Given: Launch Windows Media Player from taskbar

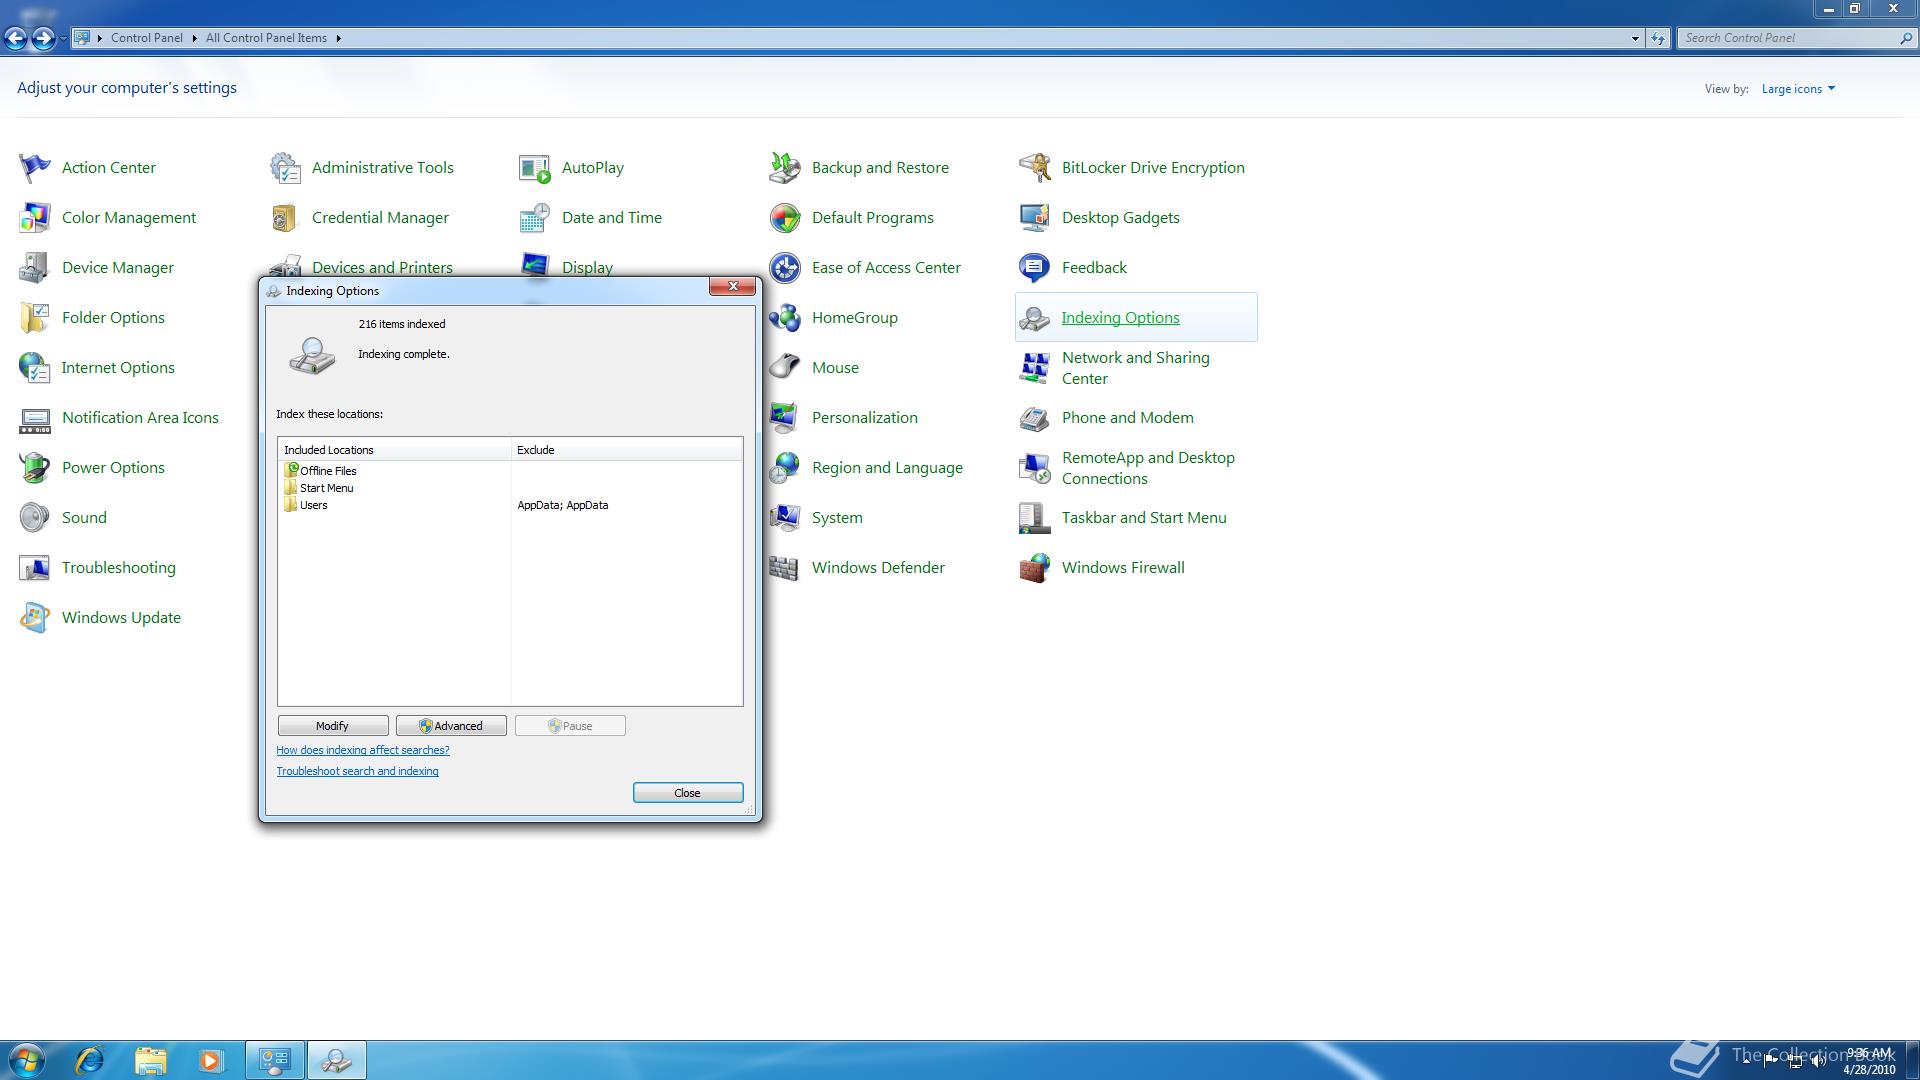Looking at the screenshot, I should point(210,1060).
